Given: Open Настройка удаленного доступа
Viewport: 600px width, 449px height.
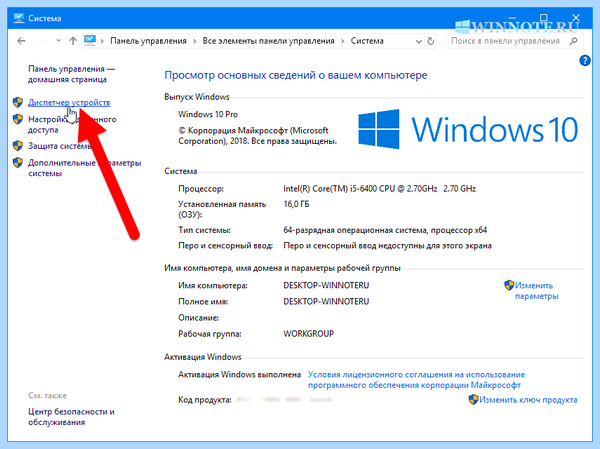Looking at the screenshot, I should (x=72, y=124).
